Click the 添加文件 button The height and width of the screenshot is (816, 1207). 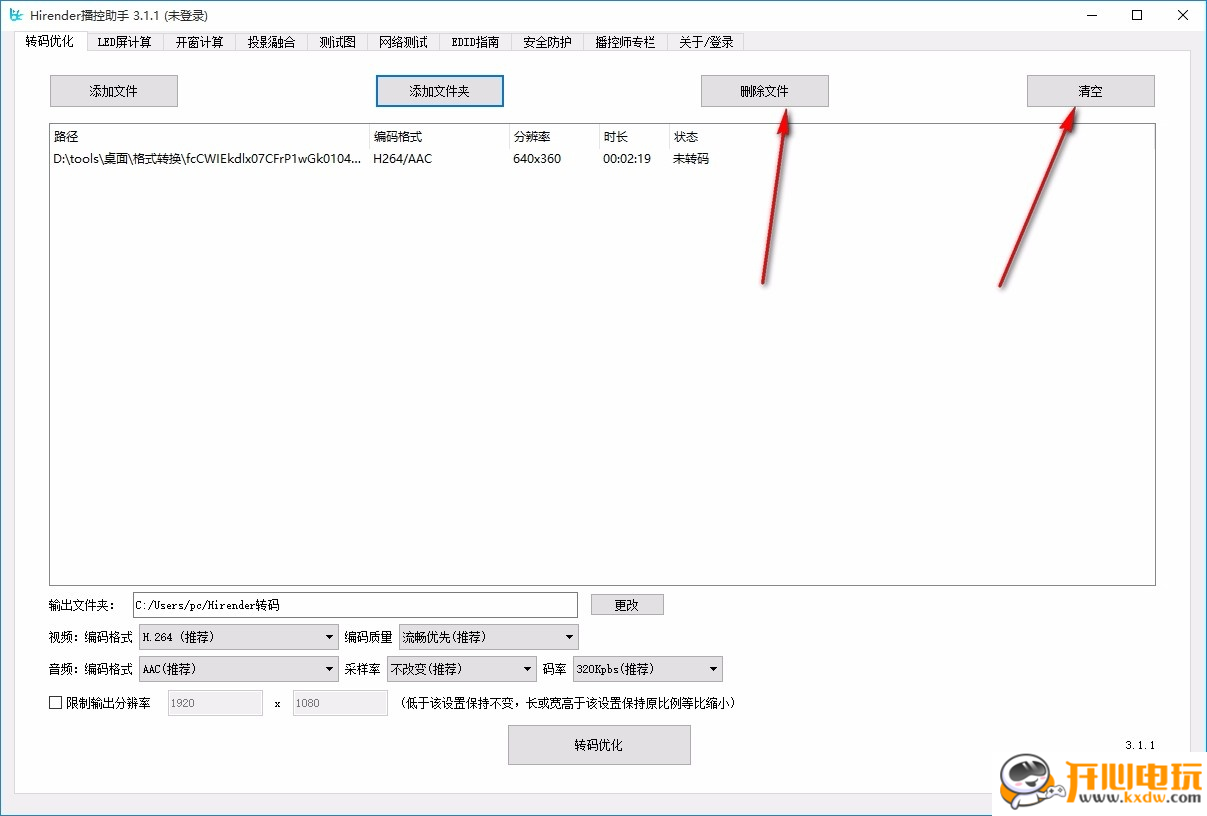click(114, 91)
